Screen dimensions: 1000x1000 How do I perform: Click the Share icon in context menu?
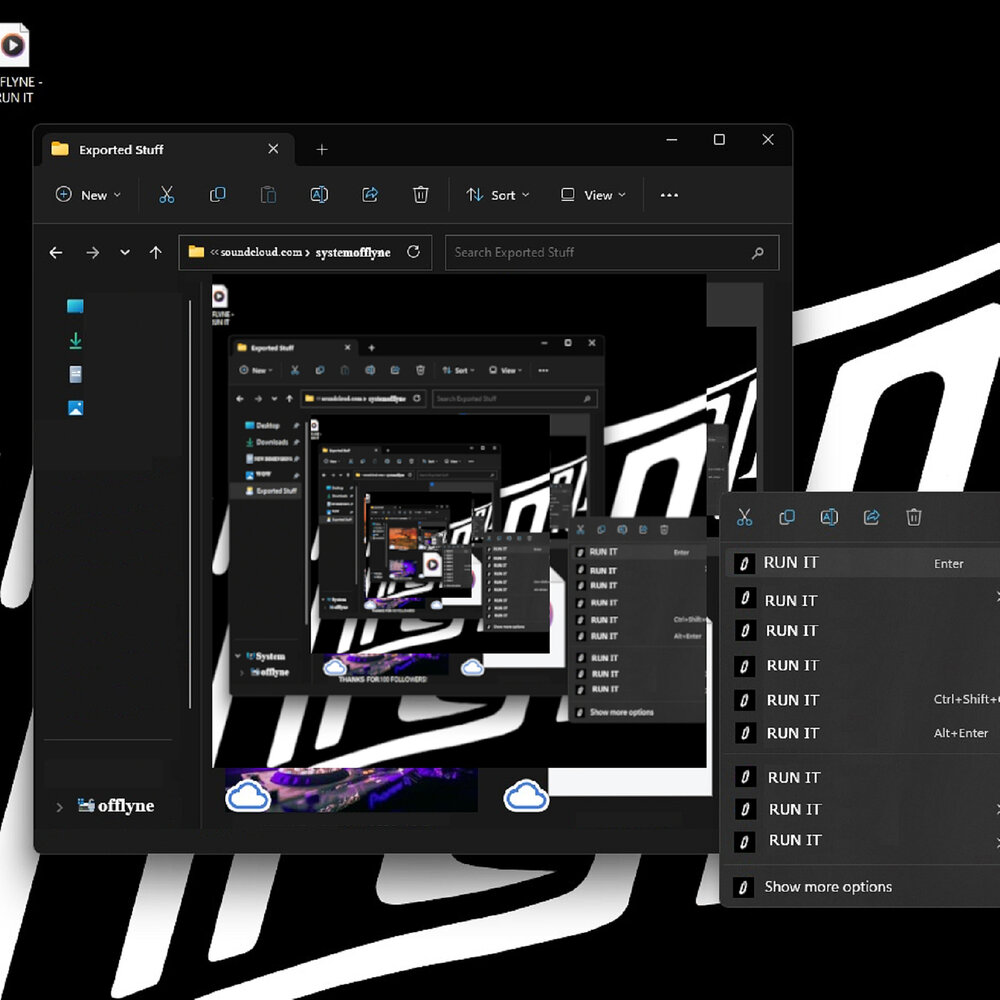coord(871,517)
